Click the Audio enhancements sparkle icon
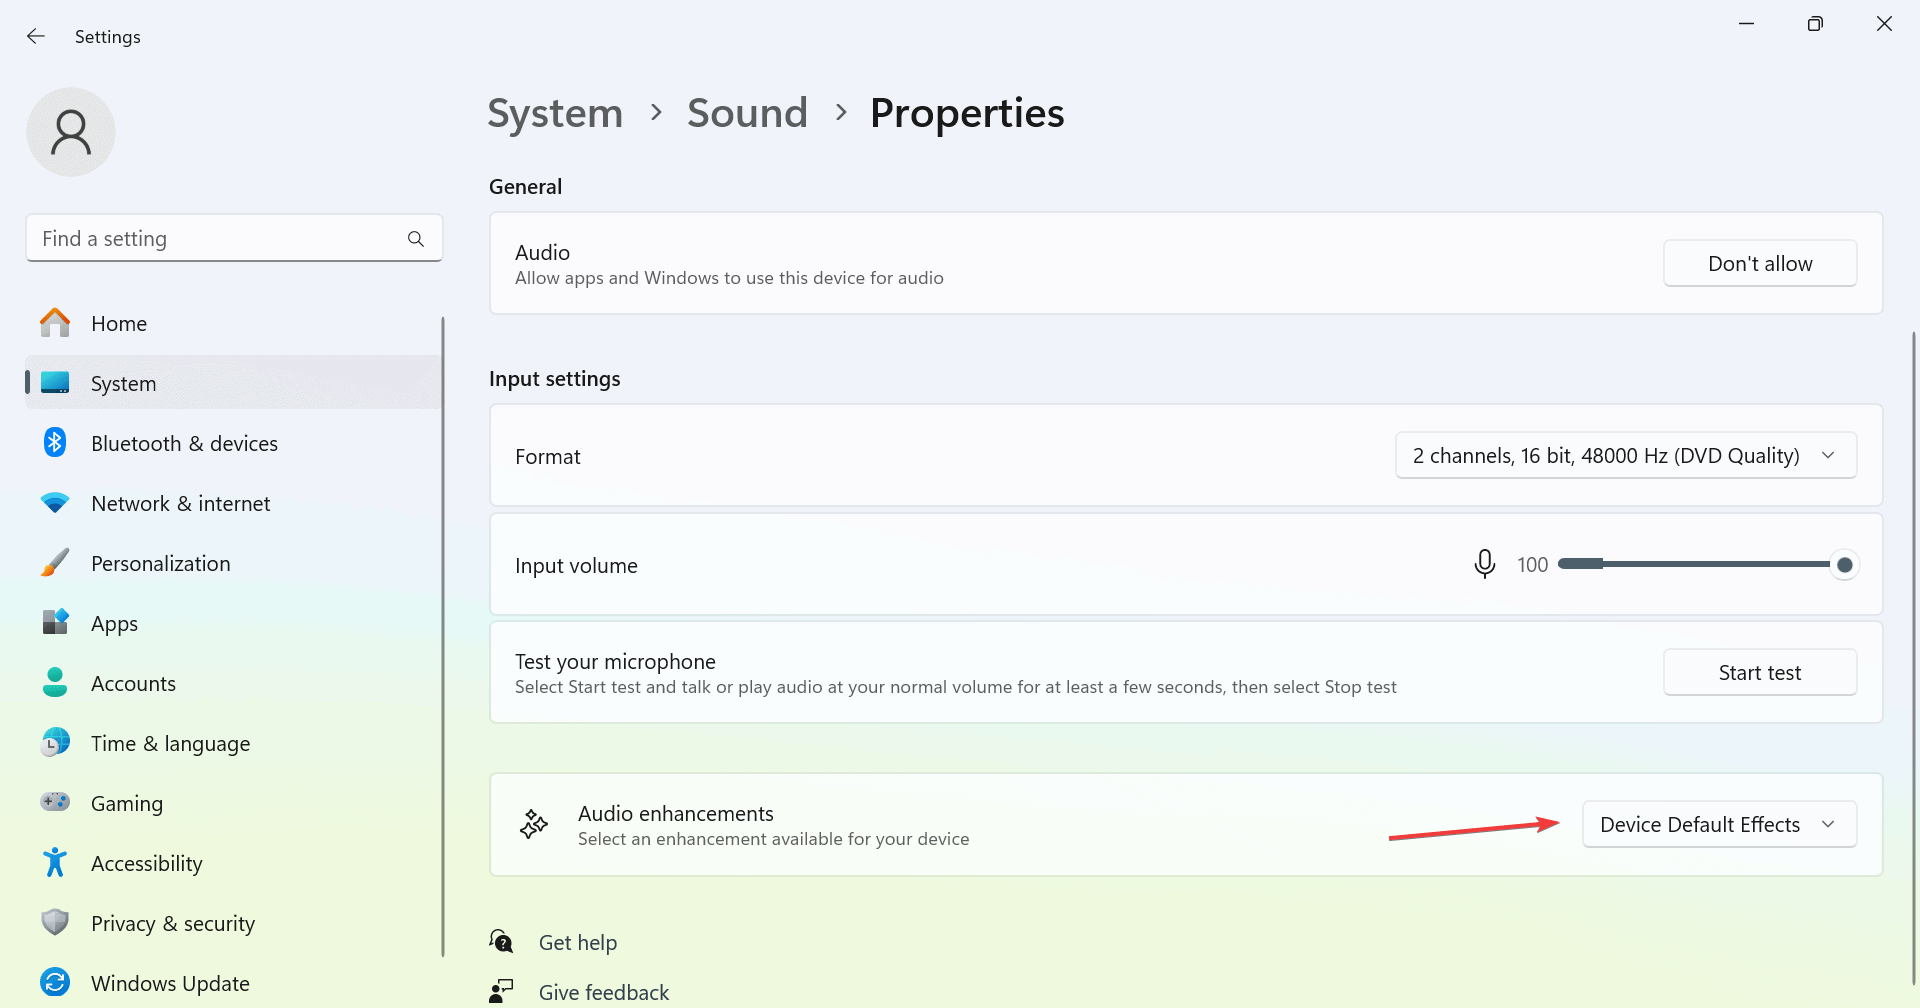The height and width of the screenshot is (1008, 1920). point(534,825)
